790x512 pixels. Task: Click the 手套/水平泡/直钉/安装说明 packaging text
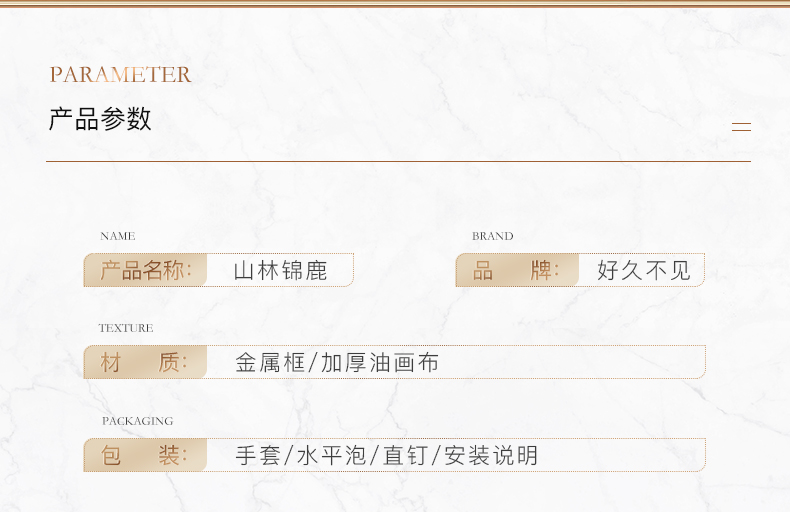coord(386,456)
